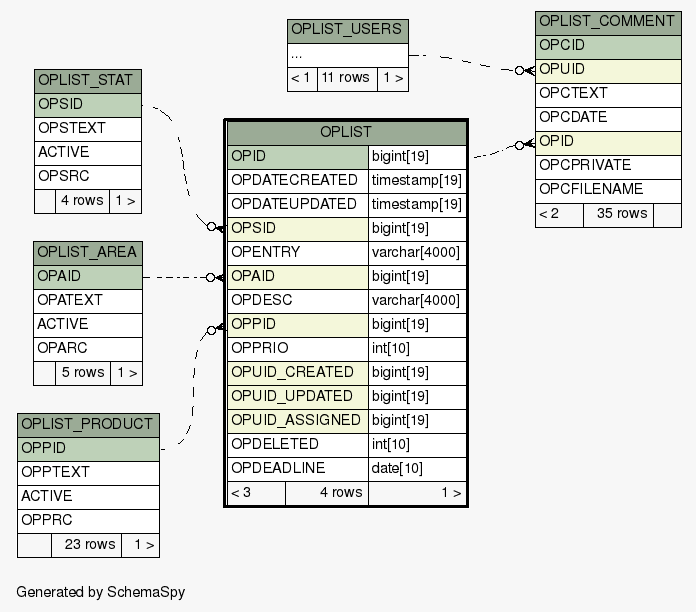Click the OPLIST_PRODUCT table title
The width and height of the screenshot is (696, 612).
click(88, 424)
